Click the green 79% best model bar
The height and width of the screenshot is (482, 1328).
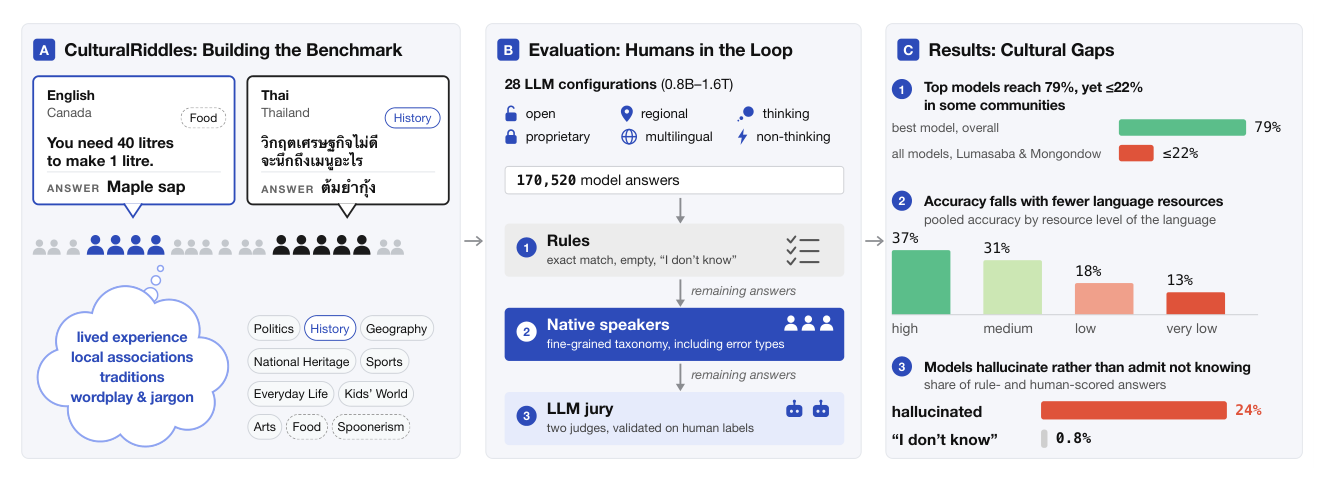click(x=1182, y=127)
